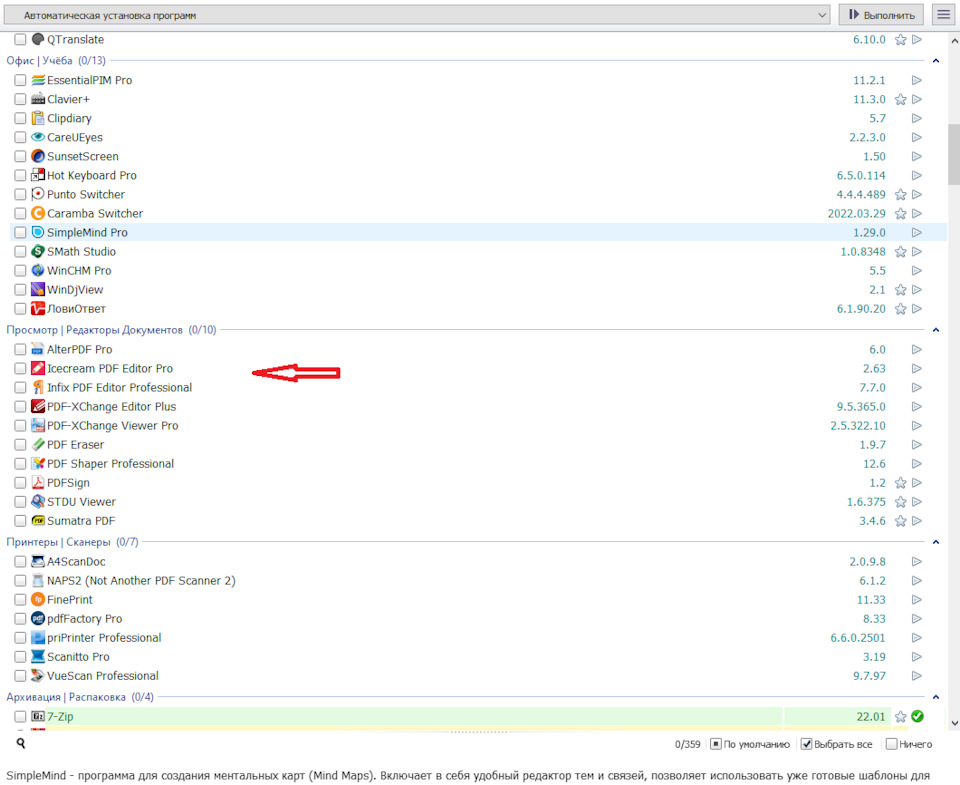Click the star icon for 7-Zip
This screenshot has height=785, width=960.
(x=900, y=716)
